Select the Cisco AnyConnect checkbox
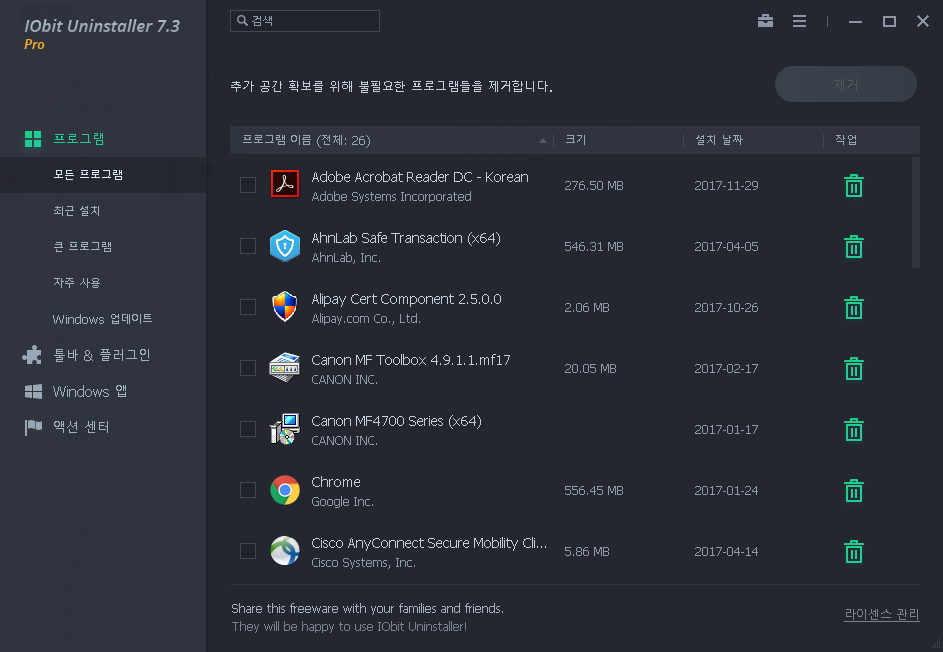This screenshot has height=652, width=943. point(248,551)
